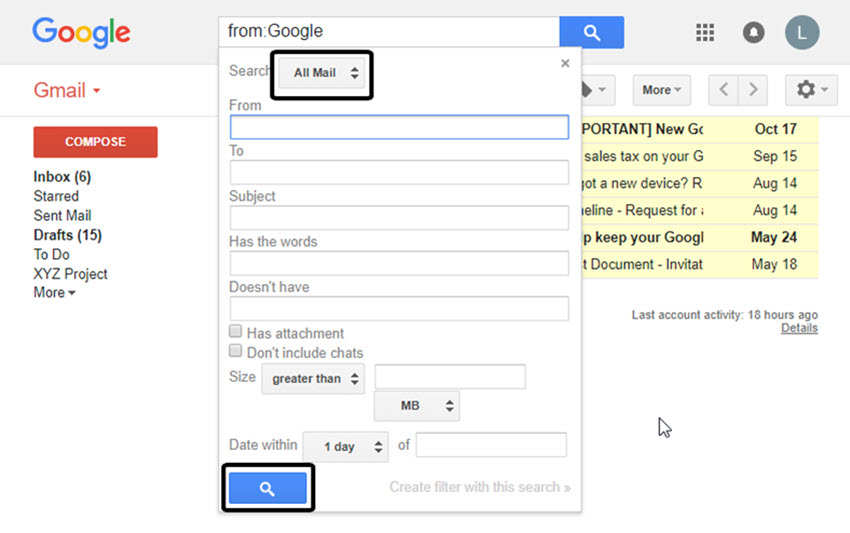
Task: Open the XYZ Project label
Action: click(70, 274)
